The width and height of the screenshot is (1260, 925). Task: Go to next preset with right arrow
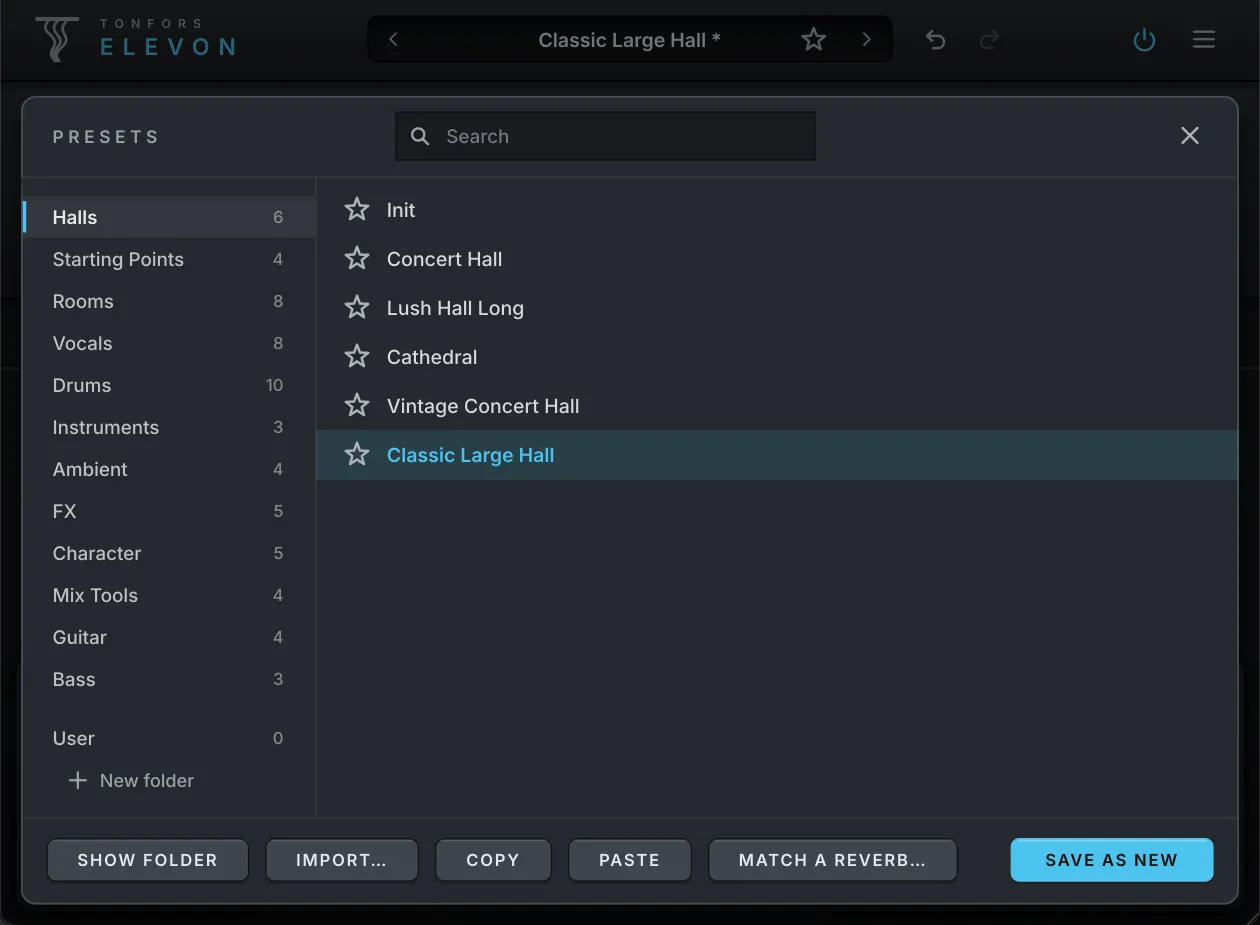point(867,40)
